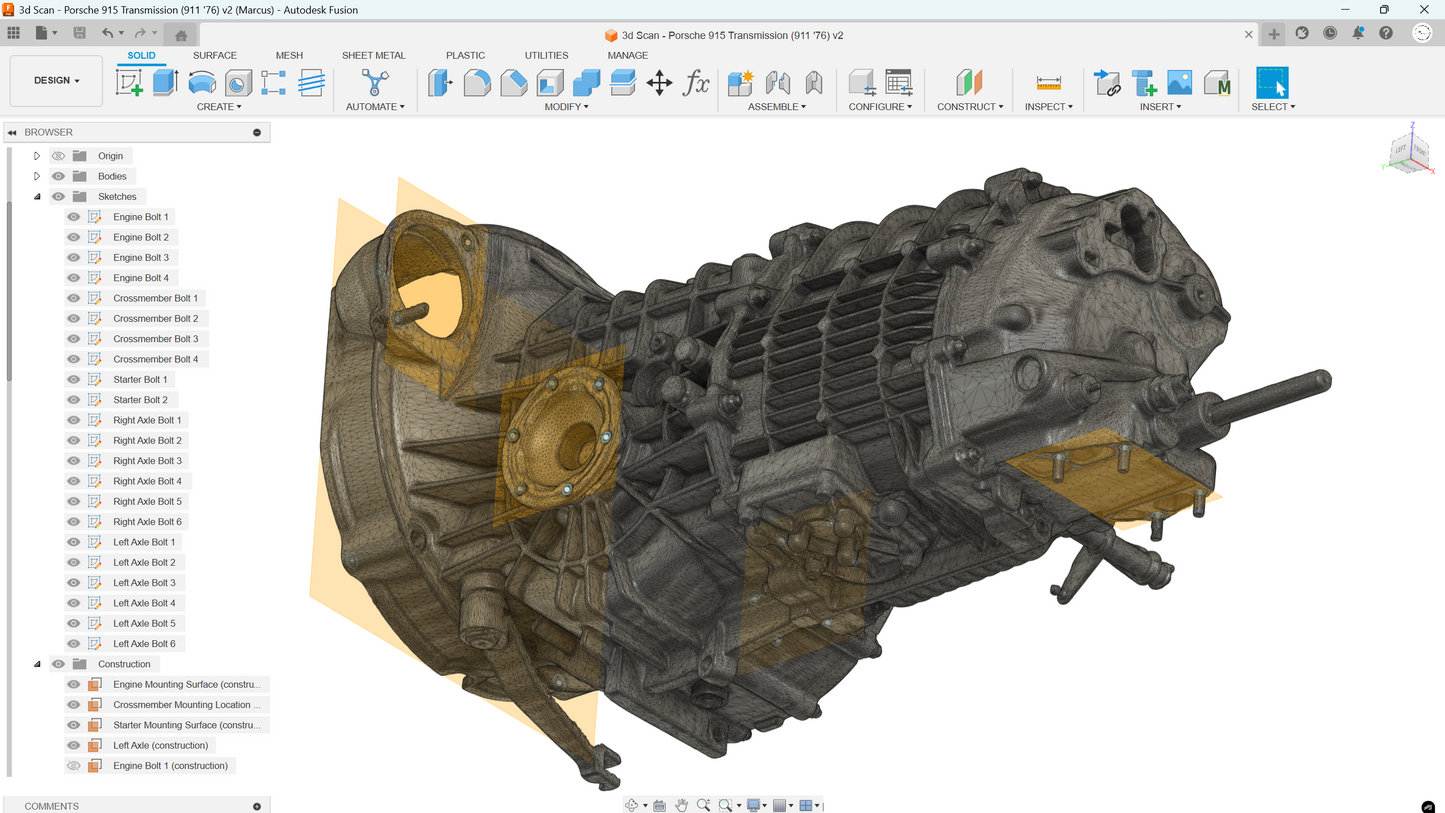
Task: Select the Move/Copy tool
Action: pyautogui.click(x=659, y=83)
